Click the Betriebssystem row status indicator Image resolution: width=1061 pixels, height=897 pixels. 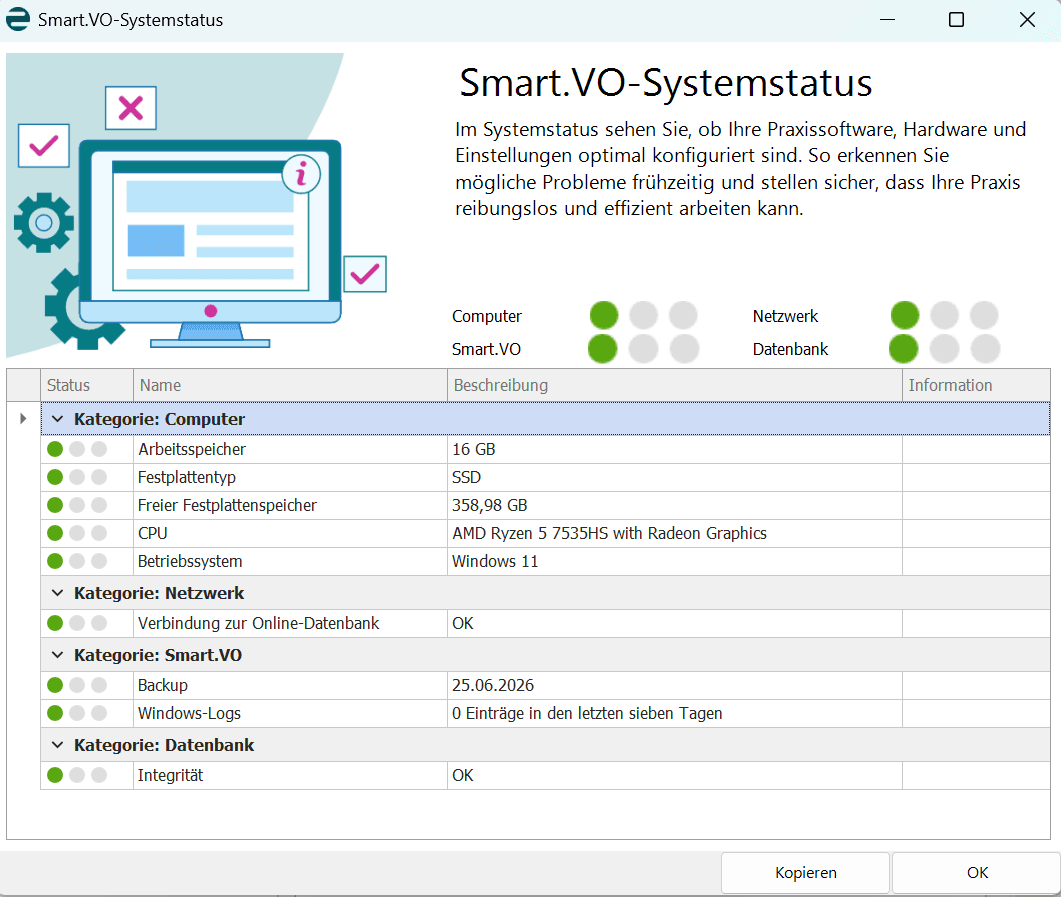pyautogui.click(x=77, y=561)
